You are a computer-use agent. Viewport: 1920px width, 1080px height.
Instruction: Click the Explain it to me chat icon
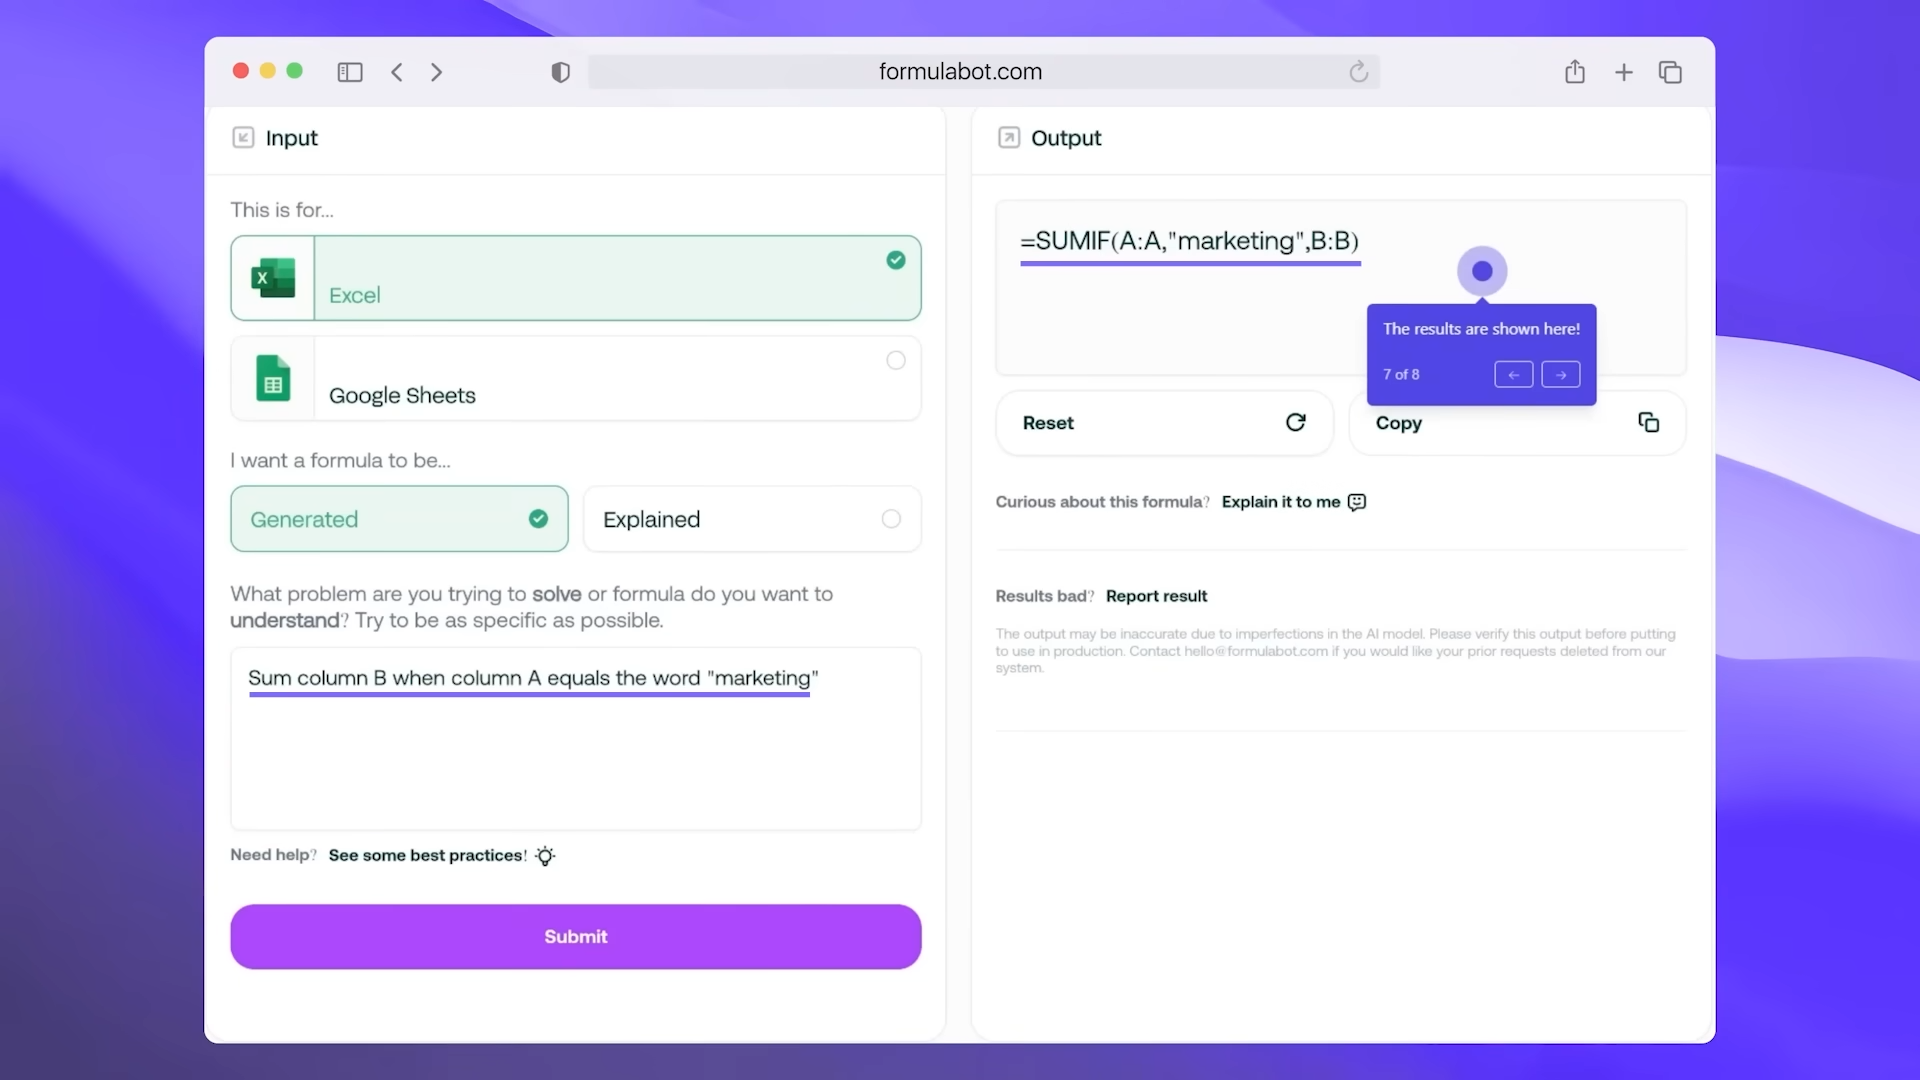point(1357,501)
